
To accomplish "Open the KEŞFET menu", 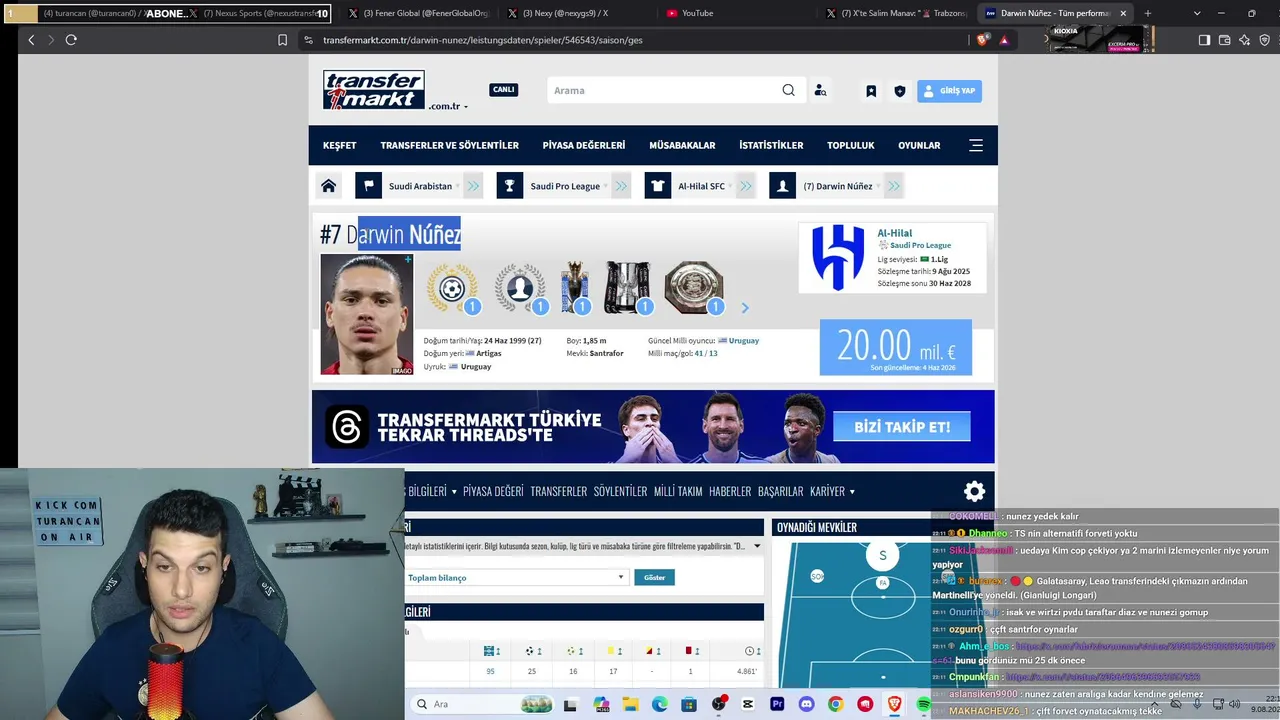I will click(339, 145).
